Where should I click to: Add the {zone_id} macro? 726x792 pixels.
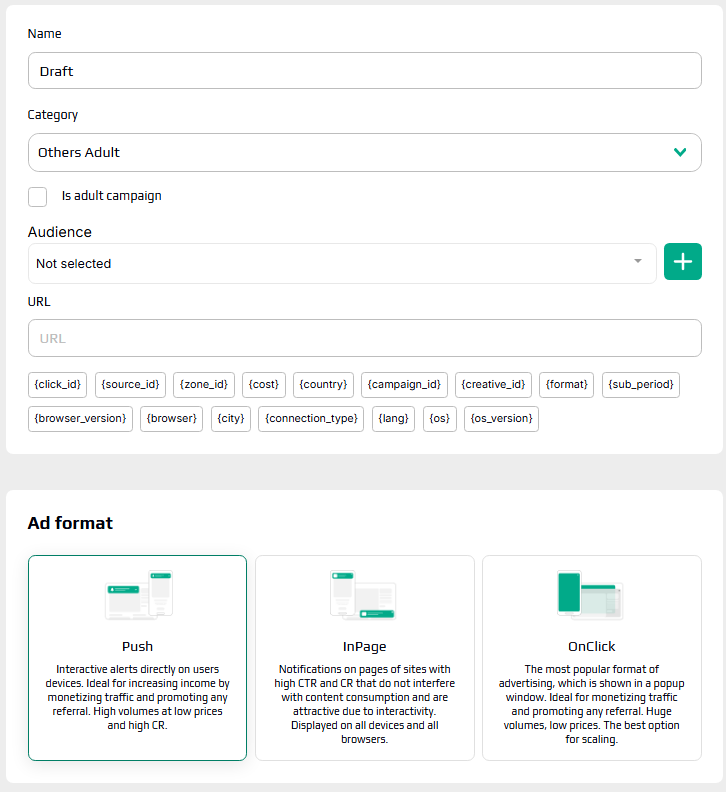[204, 385]
